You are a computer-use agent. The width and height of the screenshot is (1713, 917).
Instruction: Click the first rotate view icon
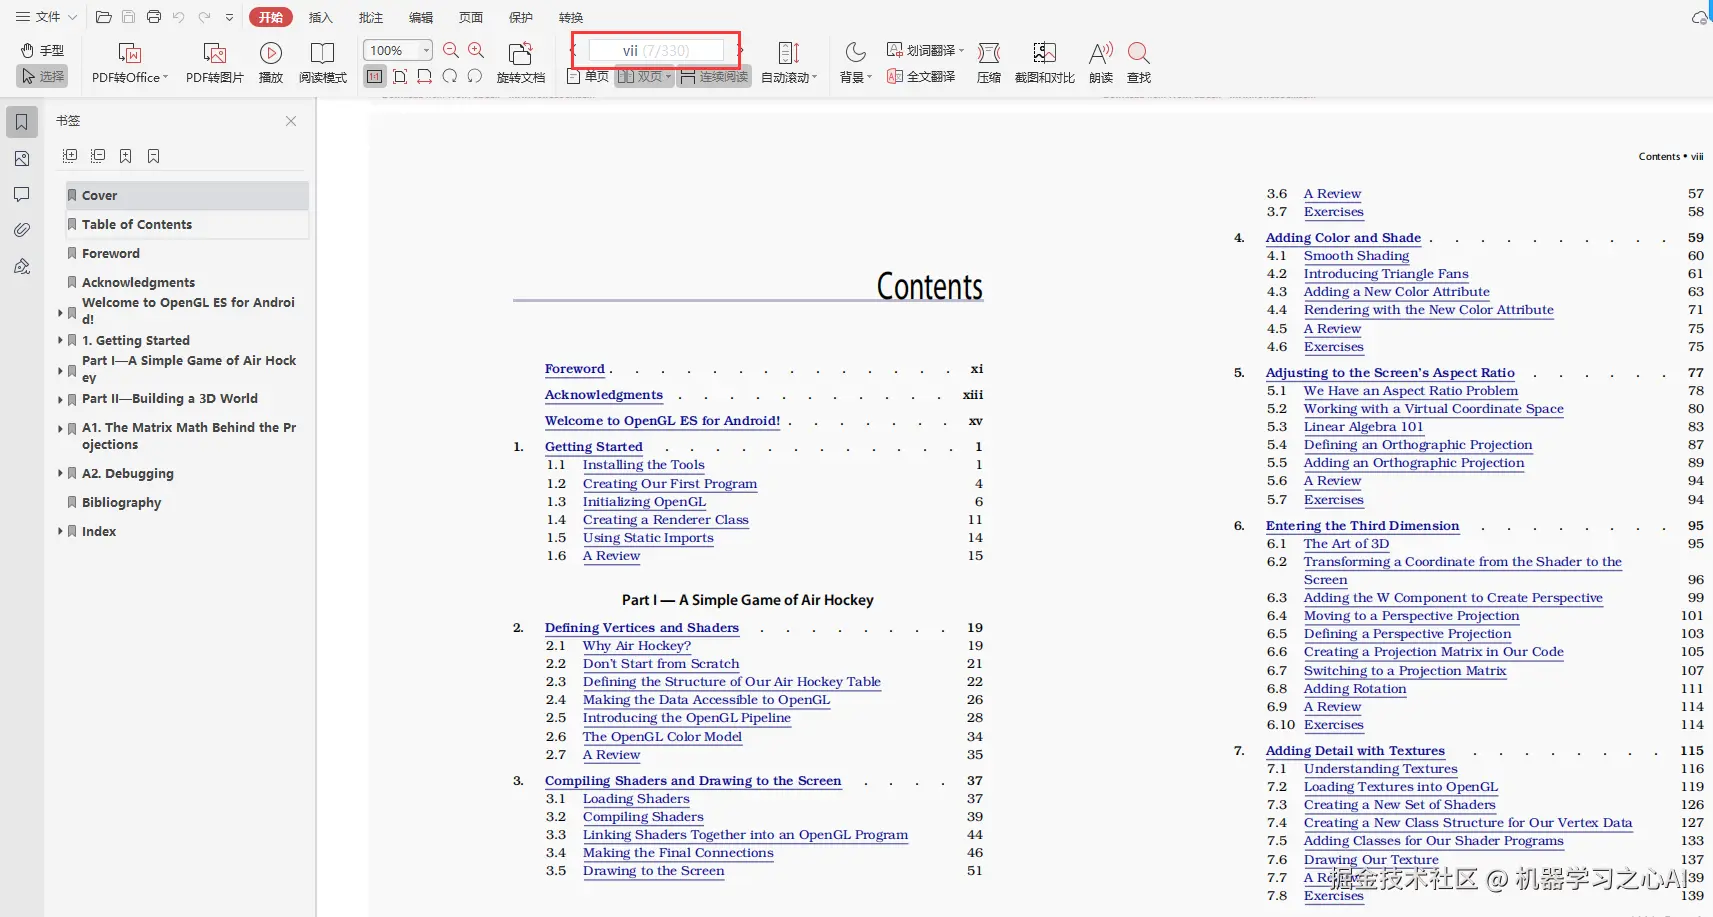click(450, 76)
